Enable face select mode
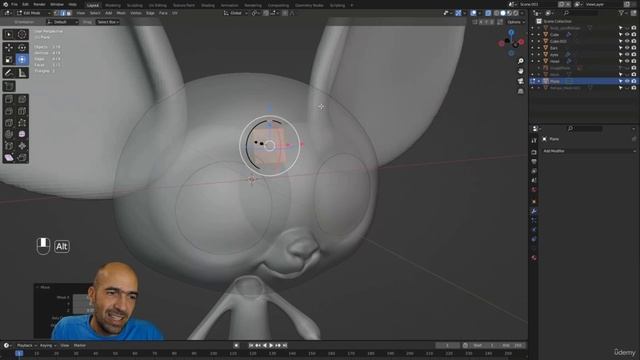The width and height of the screenshot is (640, 360). 69,13
